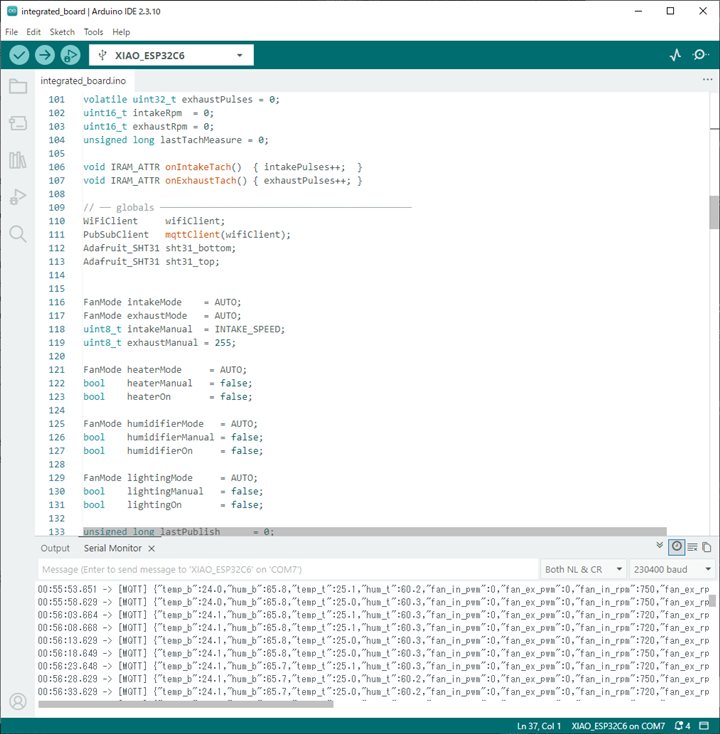Click lastTachMeasure on line 104
720x734 pixels.
201,140
